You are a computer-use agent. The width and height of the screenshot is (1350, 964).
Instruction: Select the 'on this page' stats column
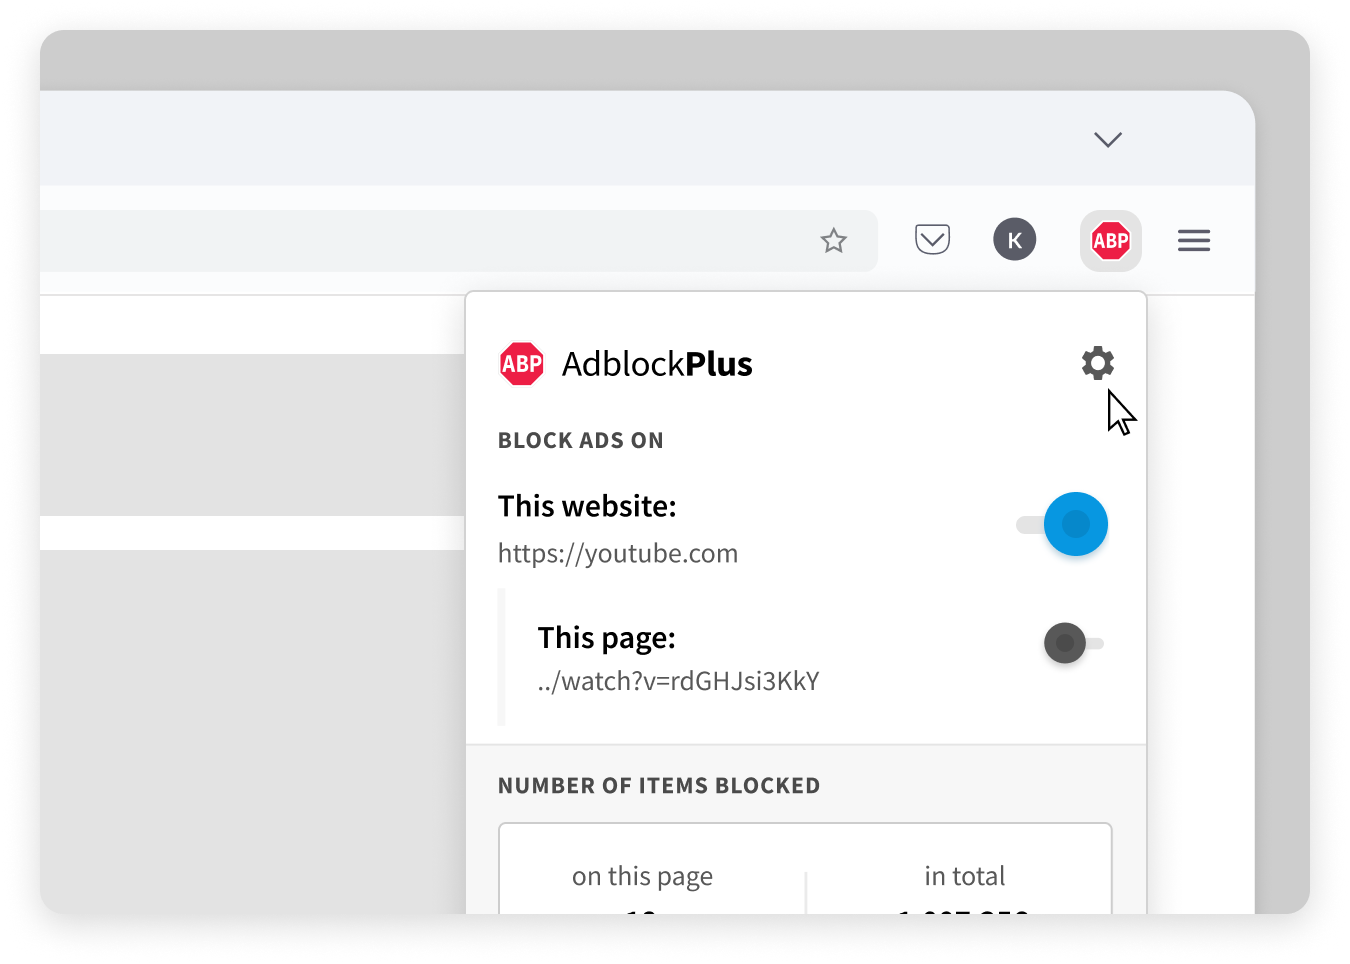pyautogui.click(x=642, y=876)
